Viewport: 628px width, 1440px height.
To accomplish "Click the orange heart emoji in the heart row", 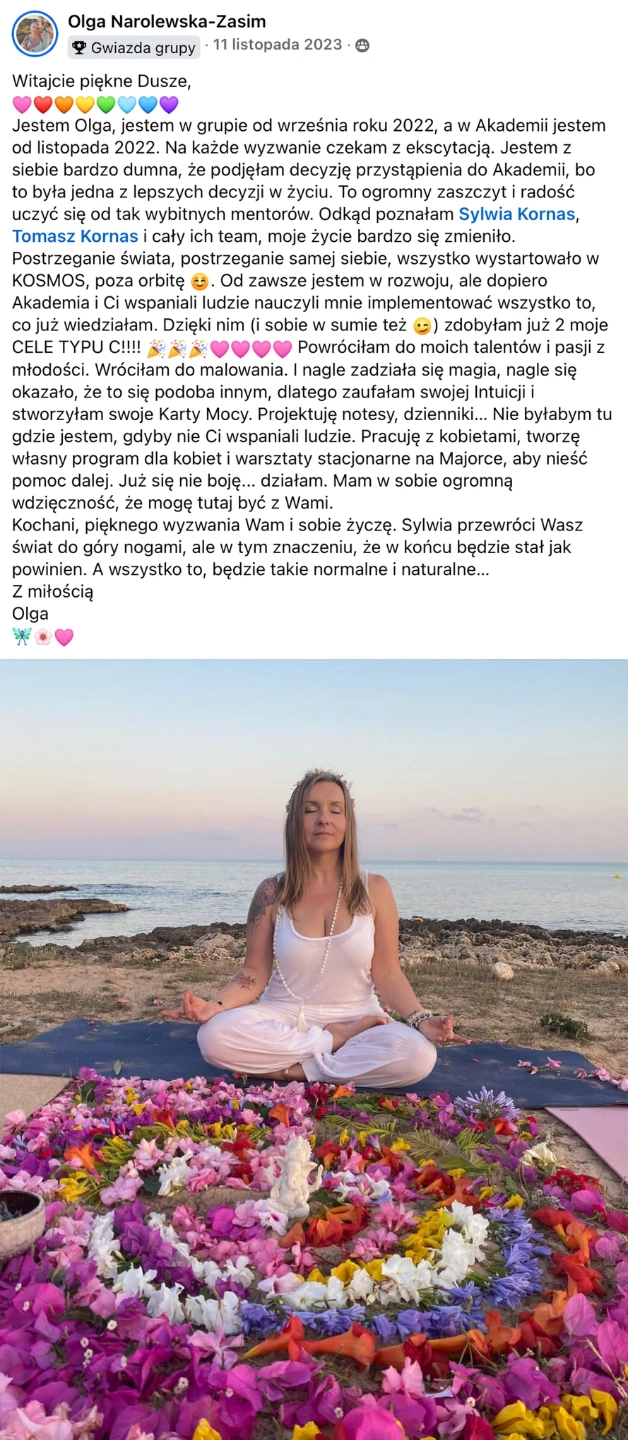I will (x=64, y=104).
